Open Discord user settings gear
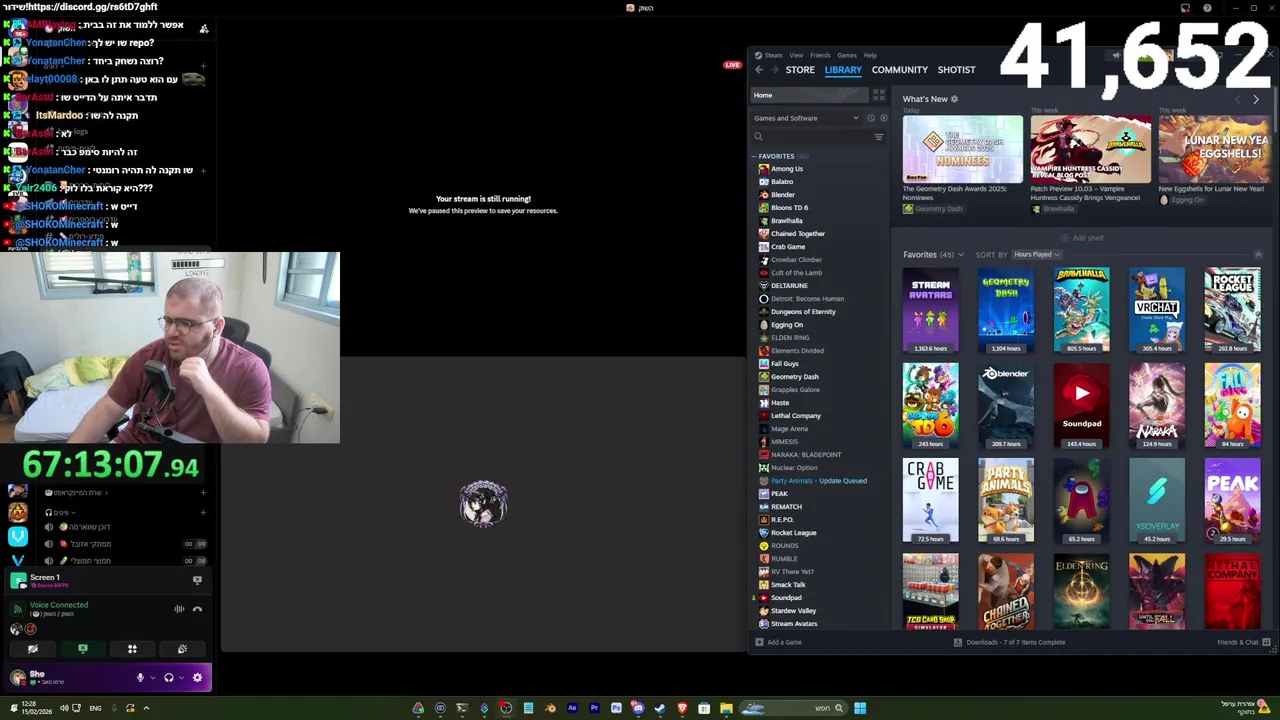This screenshot has width=1280, height=720. pyautogui.click(x=197, y=678)
